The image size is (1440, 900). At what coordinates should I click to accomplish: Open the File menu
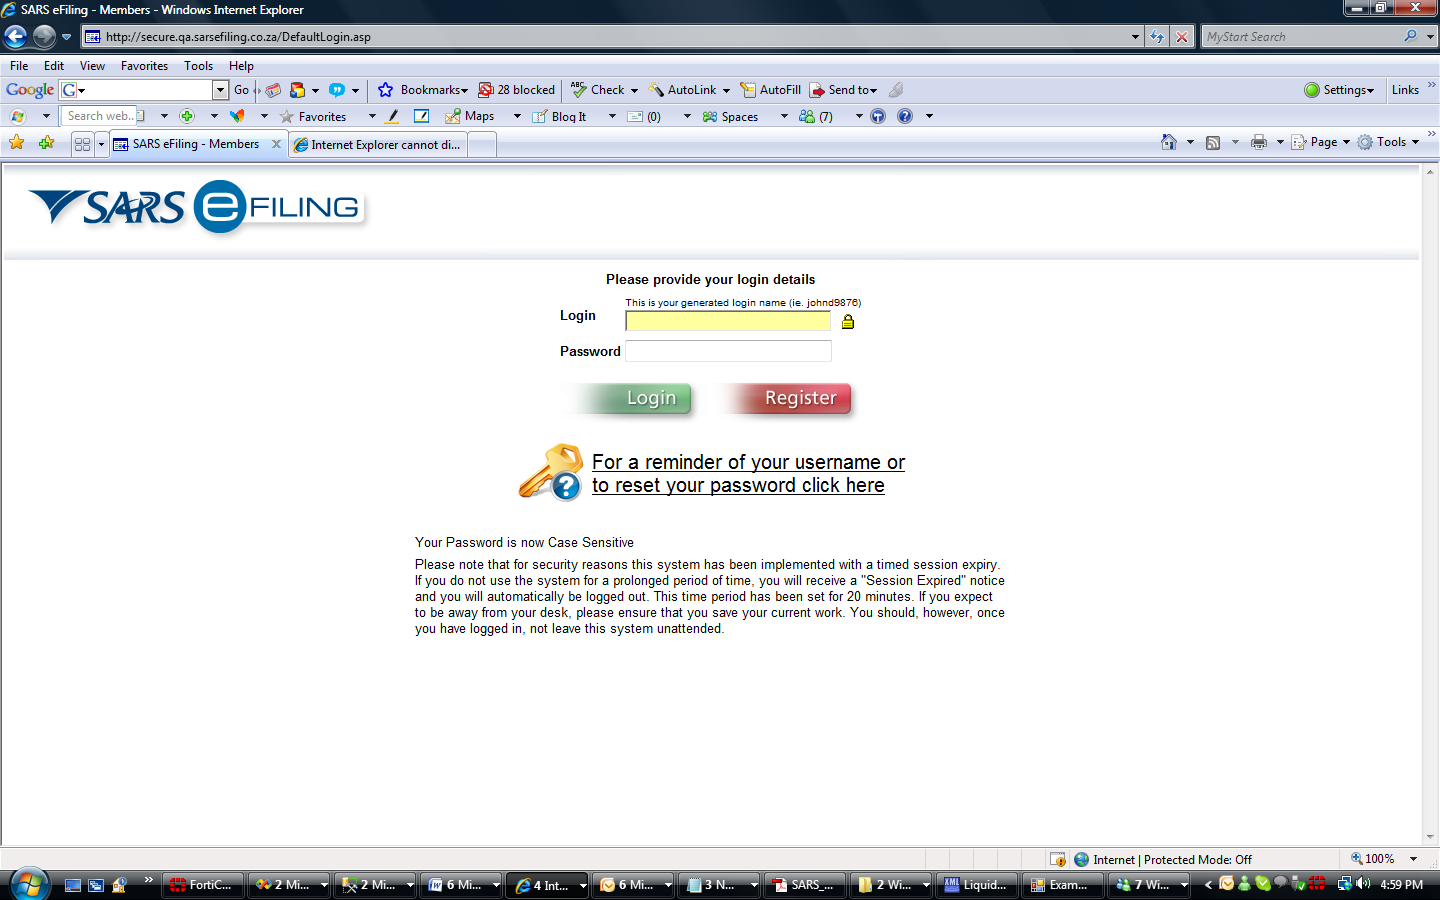pyautogui.click(x=19, y=66)
